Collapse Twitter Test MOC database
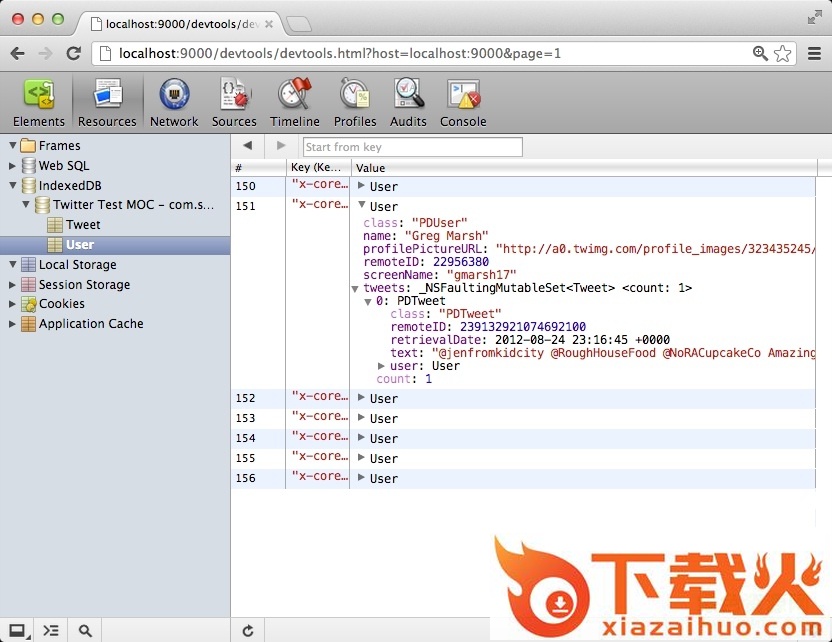Screen dimensions: 832x642 pos(25,204)
